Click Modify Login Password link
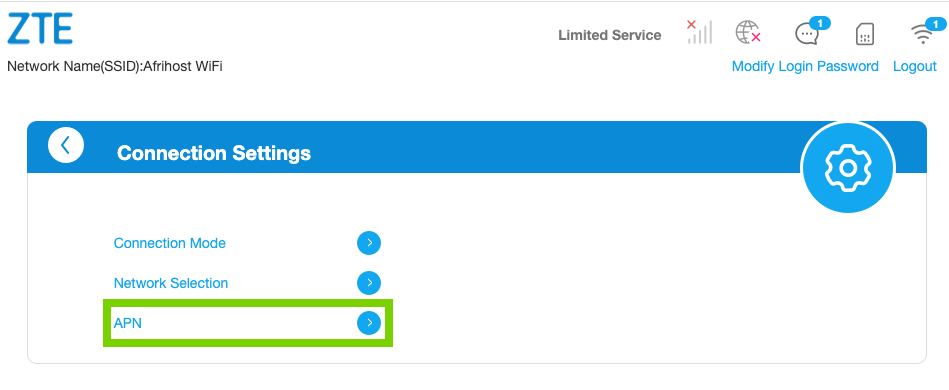The width and height of the screenshot is (949, 390). (805, 67)
